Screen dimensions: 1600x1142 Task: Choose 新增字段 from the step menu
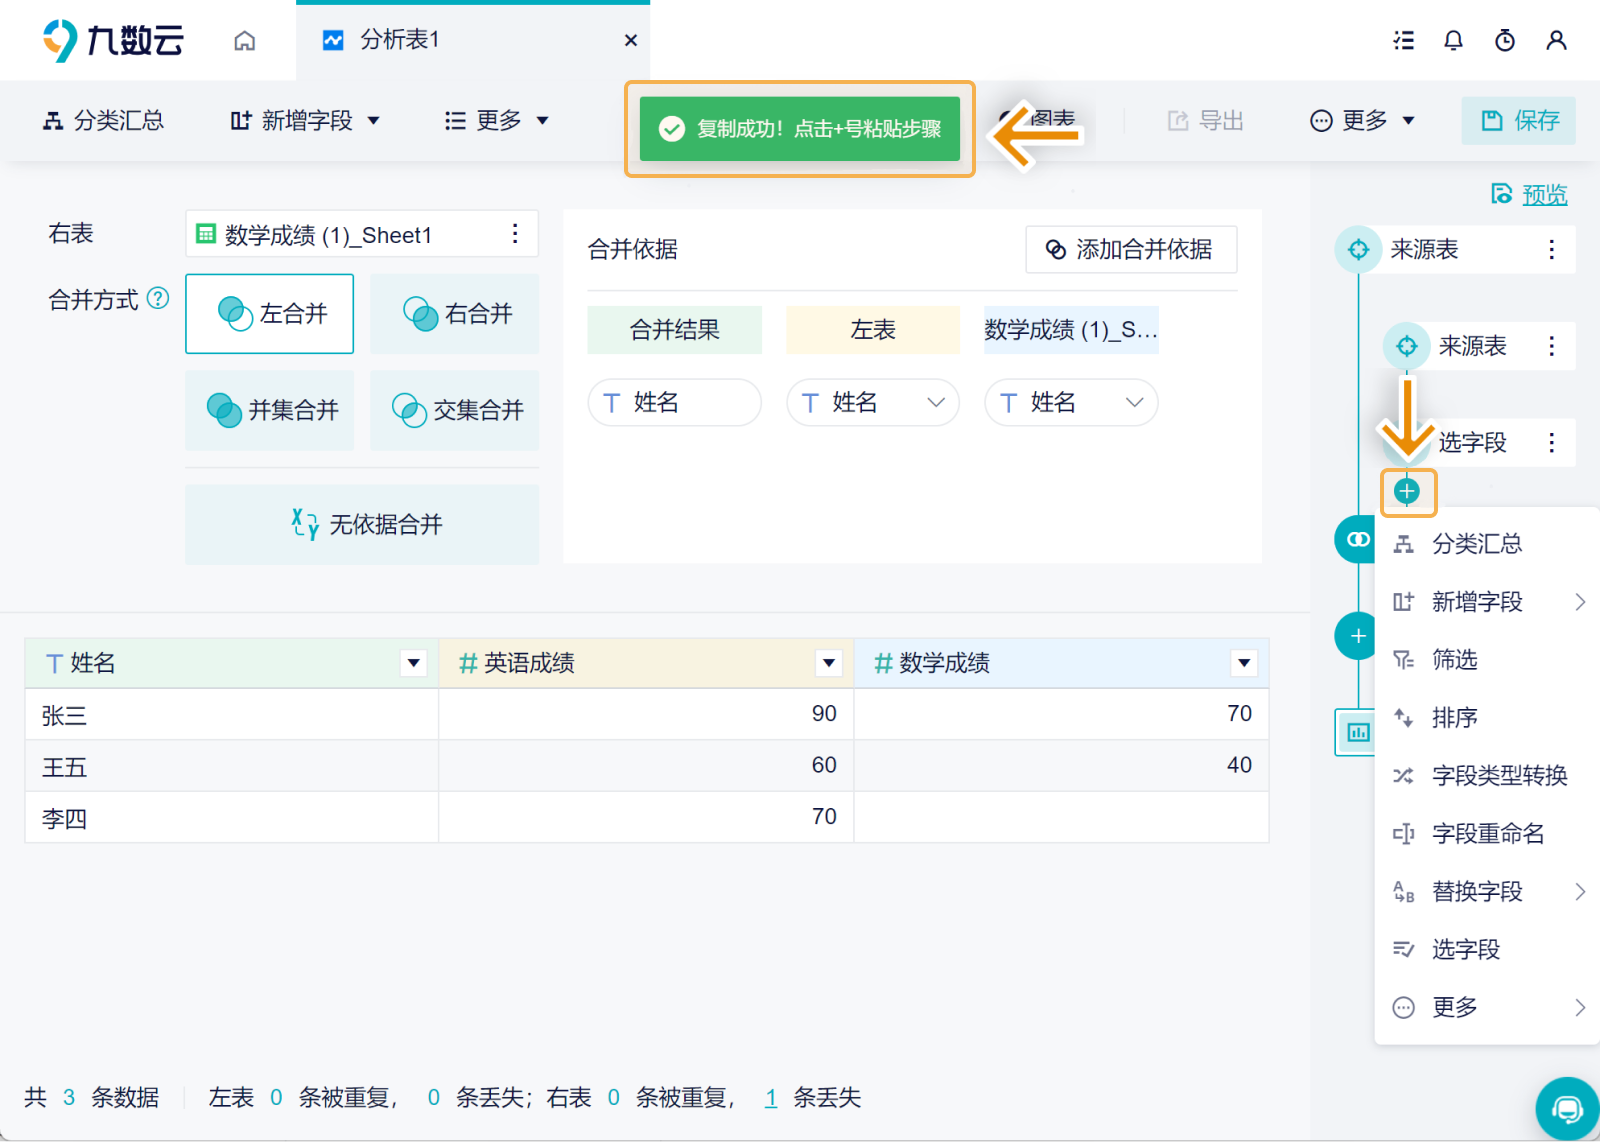click(x=1487, y=602)
